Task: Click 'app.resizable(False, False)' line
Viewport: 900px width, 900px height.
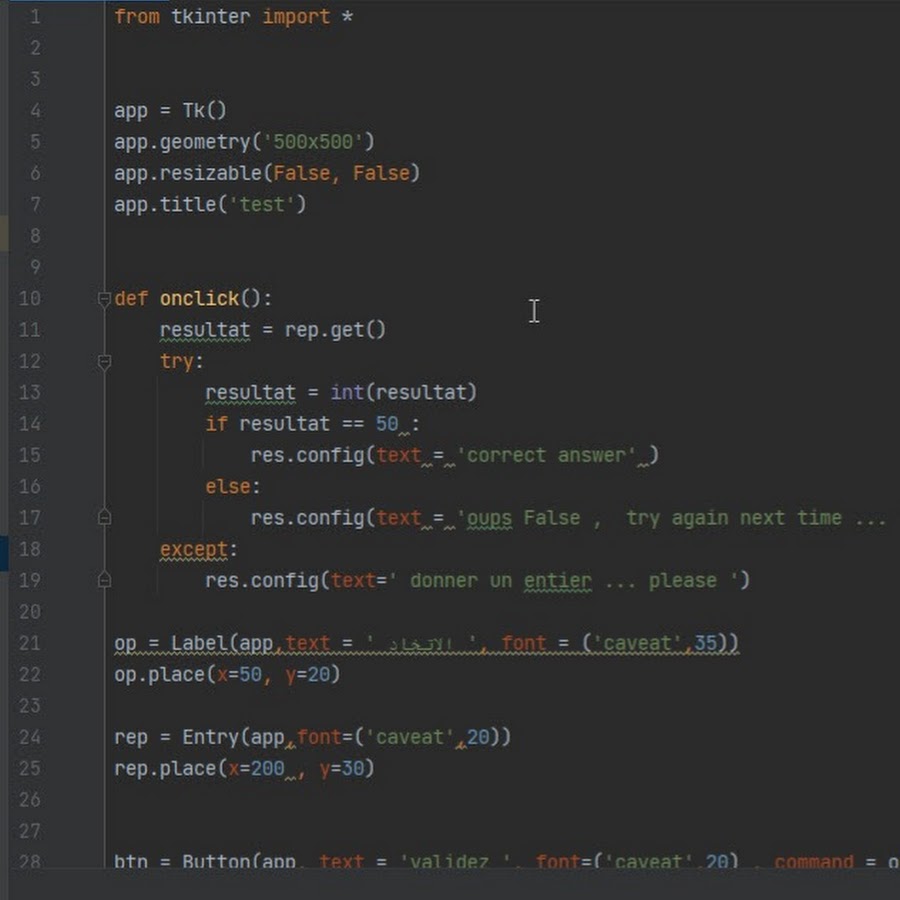Action: 267,173
